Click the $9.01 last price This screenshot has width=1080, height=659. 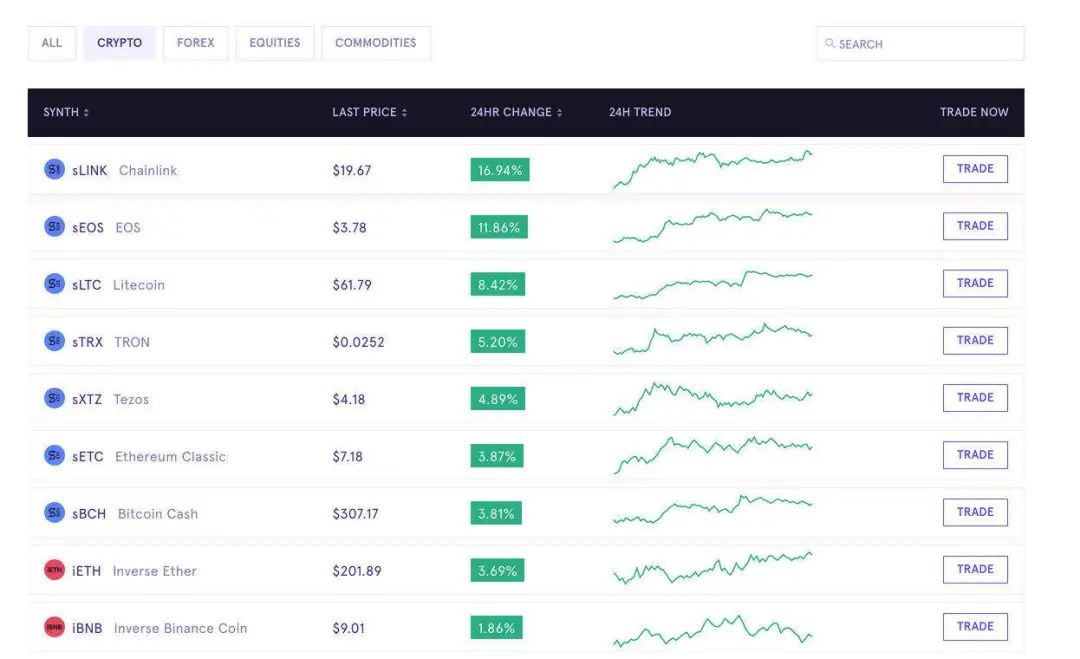click(x=349, y=628)
